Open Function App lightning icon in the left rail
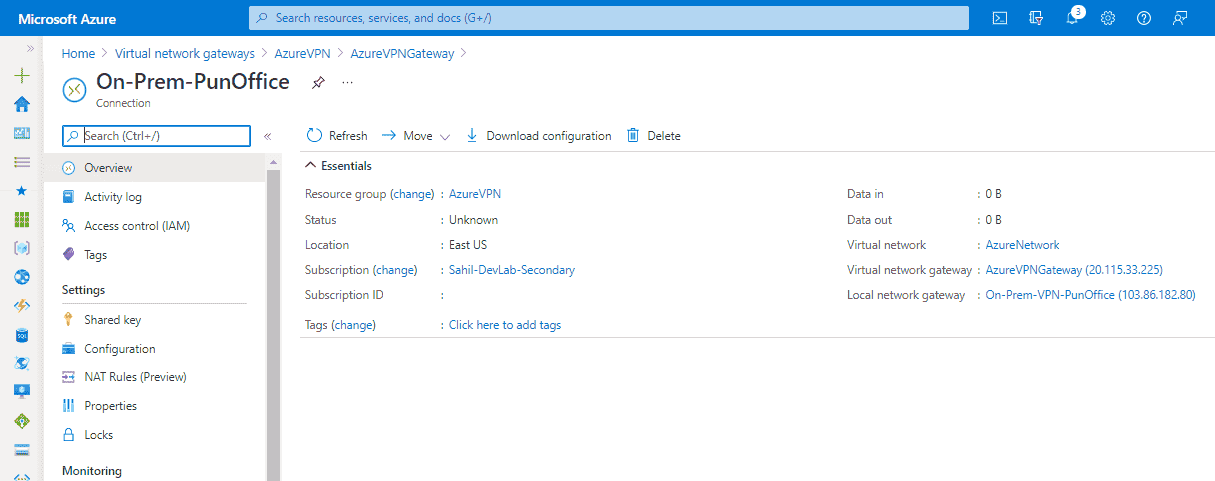Screen dimensions: 1215x481 (22, 306)
